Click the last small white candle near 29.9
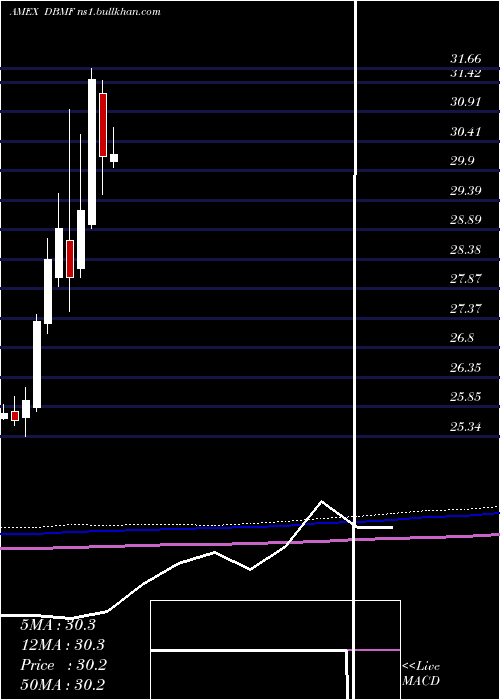 pos(114,158)
